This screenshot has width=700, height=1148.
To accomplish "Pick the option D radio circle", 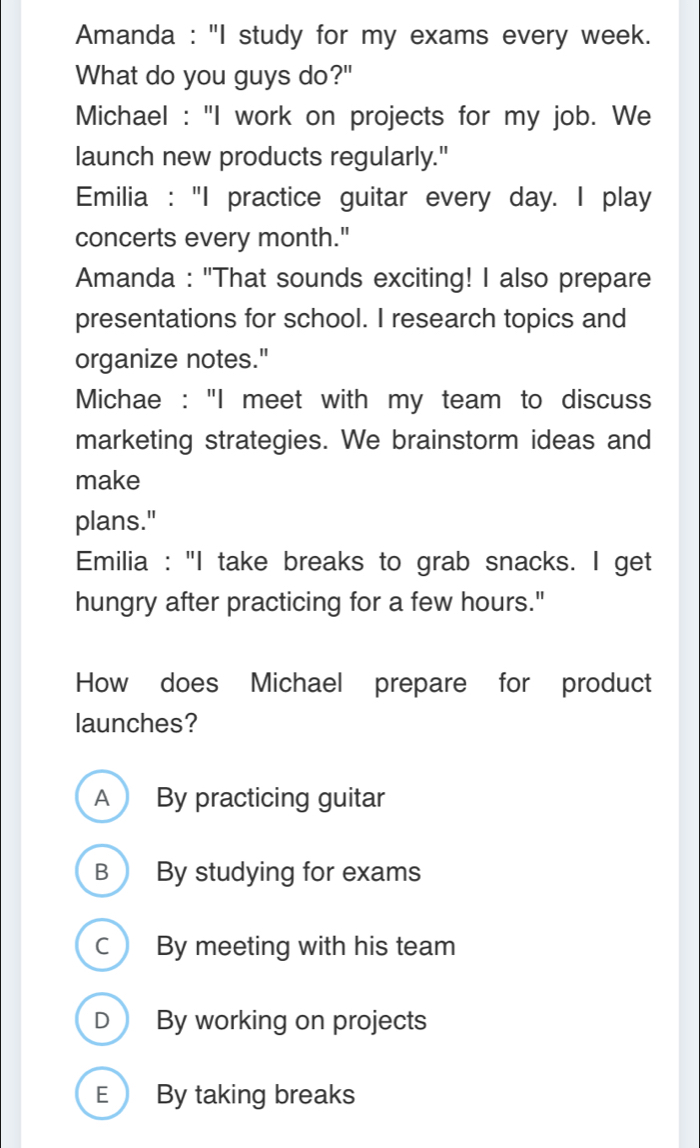I will pos(101,1021).
